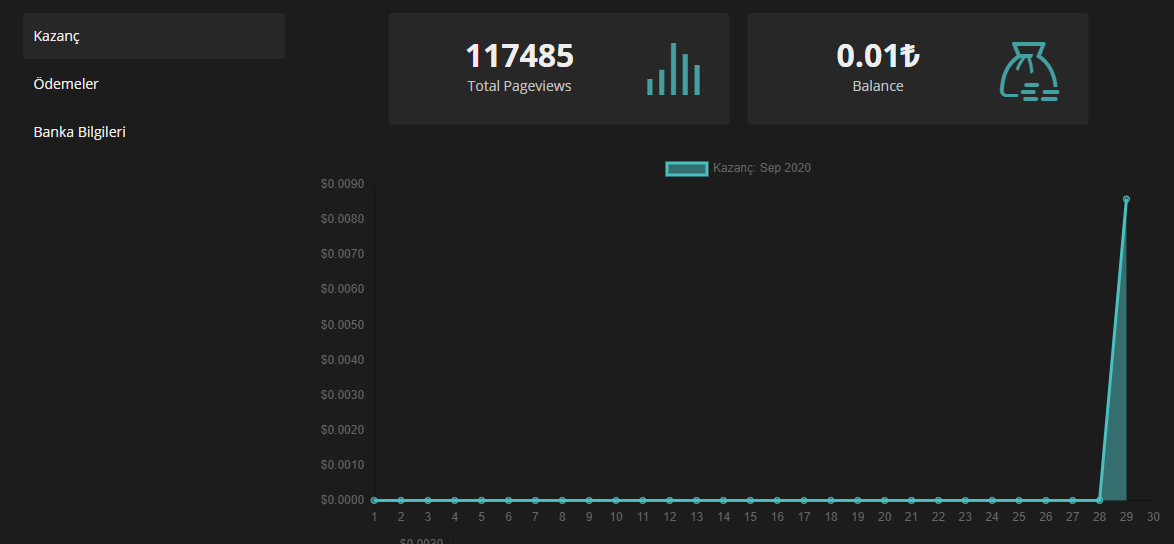Pick the data point for day 20
This screenshot has height=544, width=1174.
pos(884,500)
